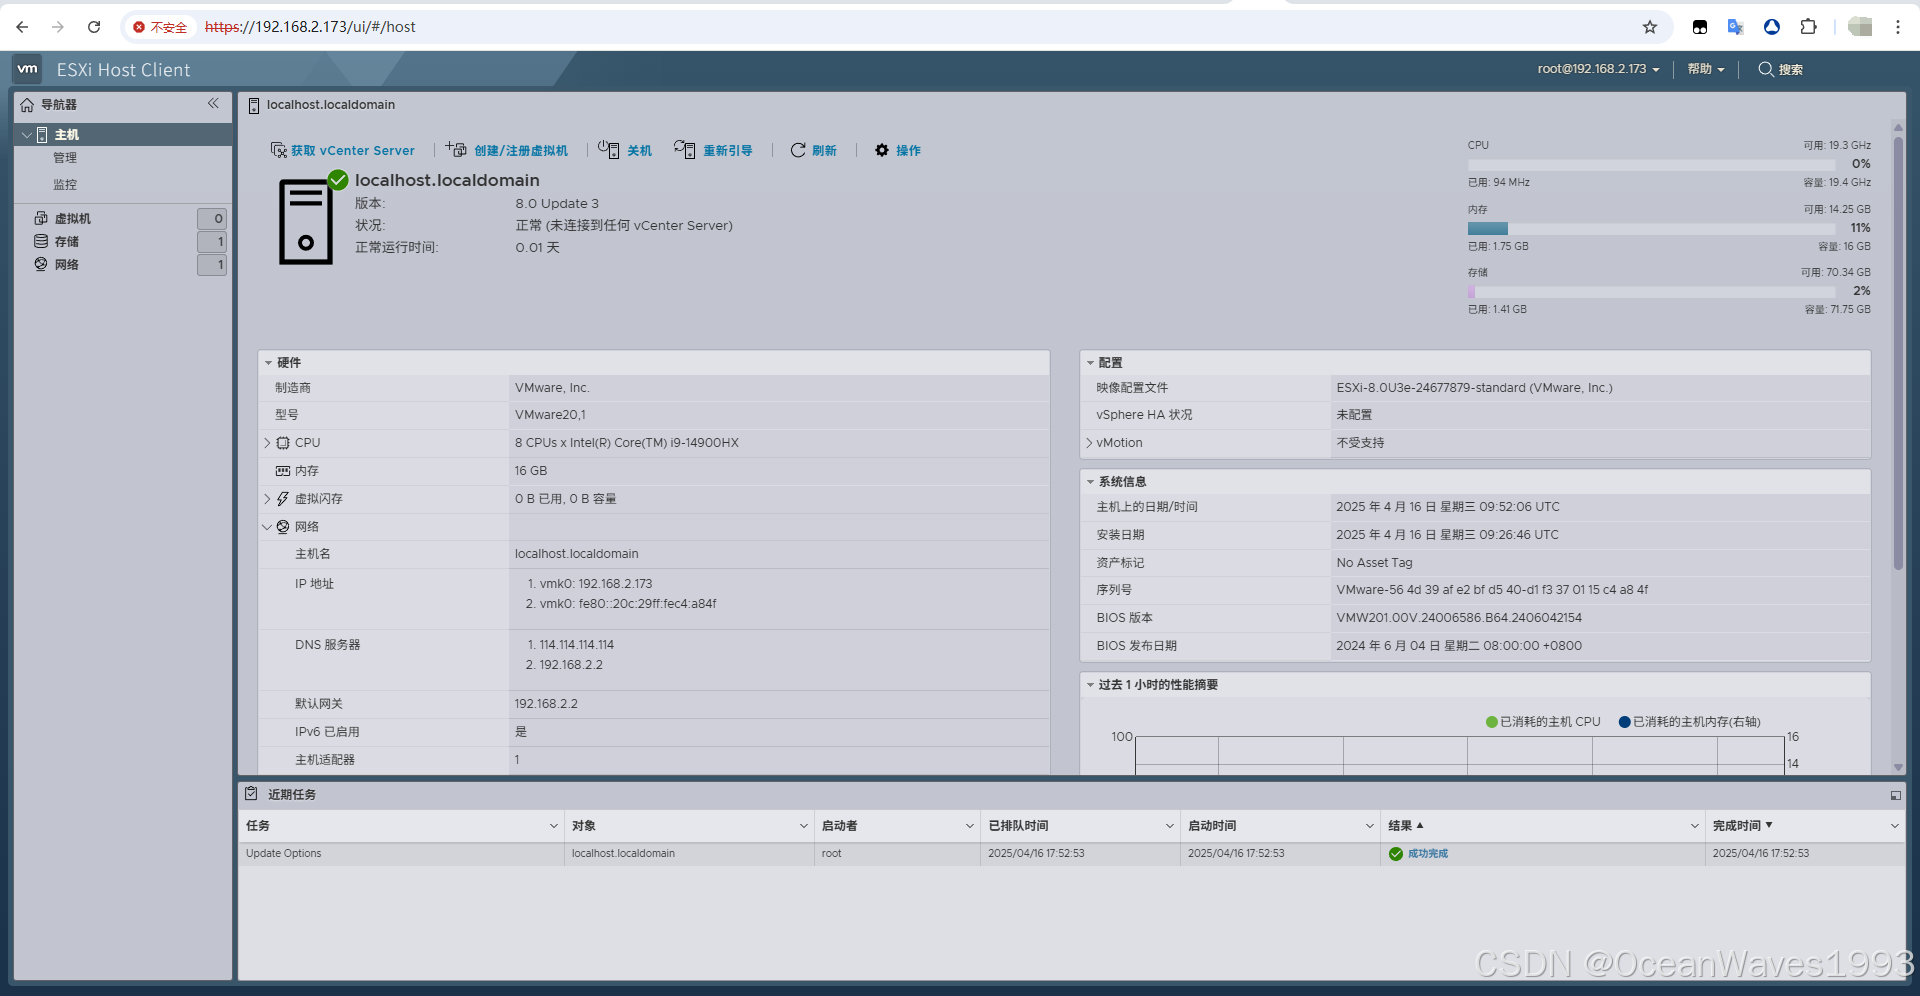Click the Refresh toolbar icon
The width and height of the screenshot is (1920, 996).
[x=798, y=150]
